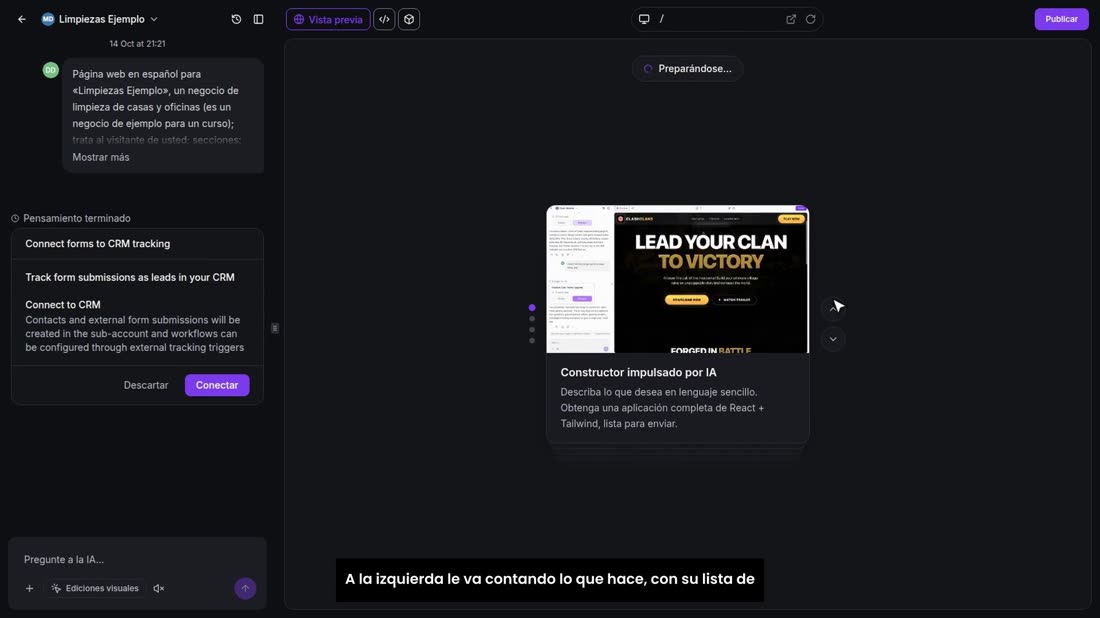Click the Connect to CRM heading
This screenshot has height=618, width=1100.
(63, 304)
